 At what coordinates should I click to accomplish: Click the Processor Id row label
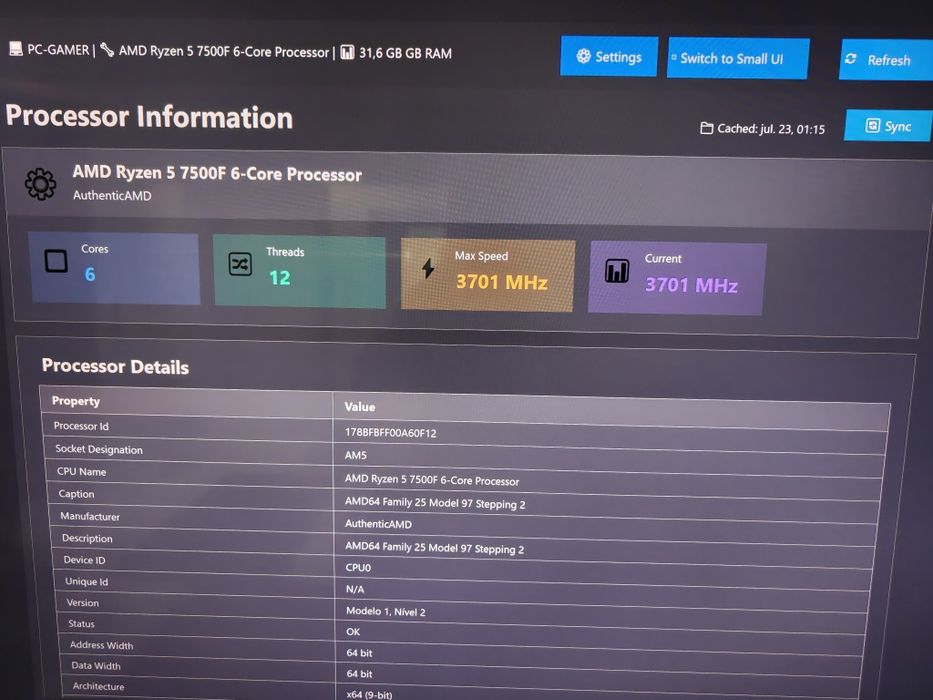pyautogui.click(x=81, y=426)
